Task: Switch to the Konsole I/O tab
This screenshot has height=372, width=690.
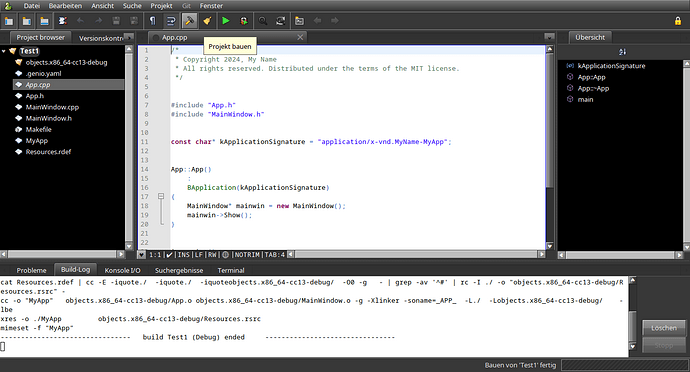Action: pyautogui.click(x=122, y=270)
